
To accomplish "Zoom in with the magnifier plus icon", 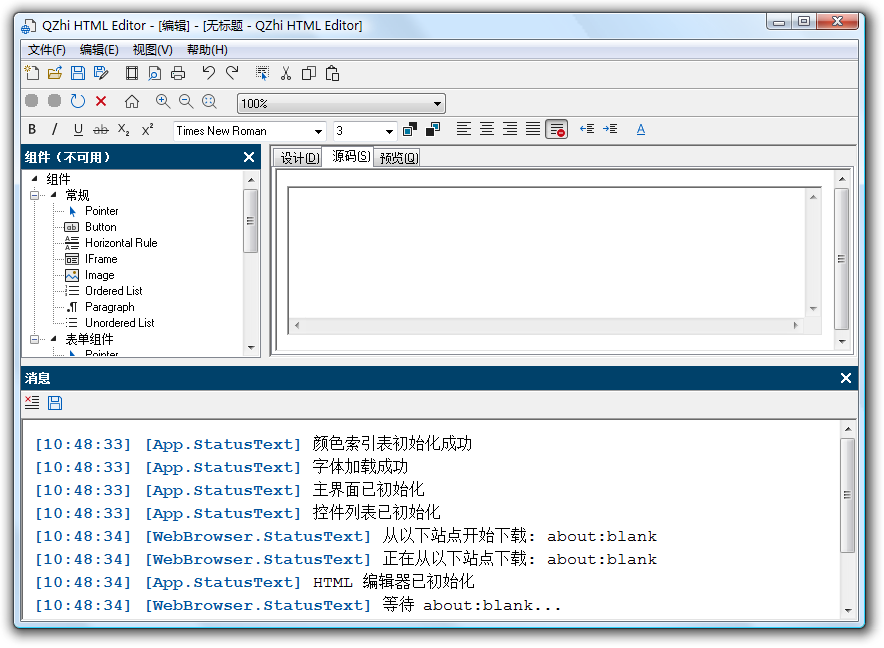I will pyautogui.click(x=163, y=102).
